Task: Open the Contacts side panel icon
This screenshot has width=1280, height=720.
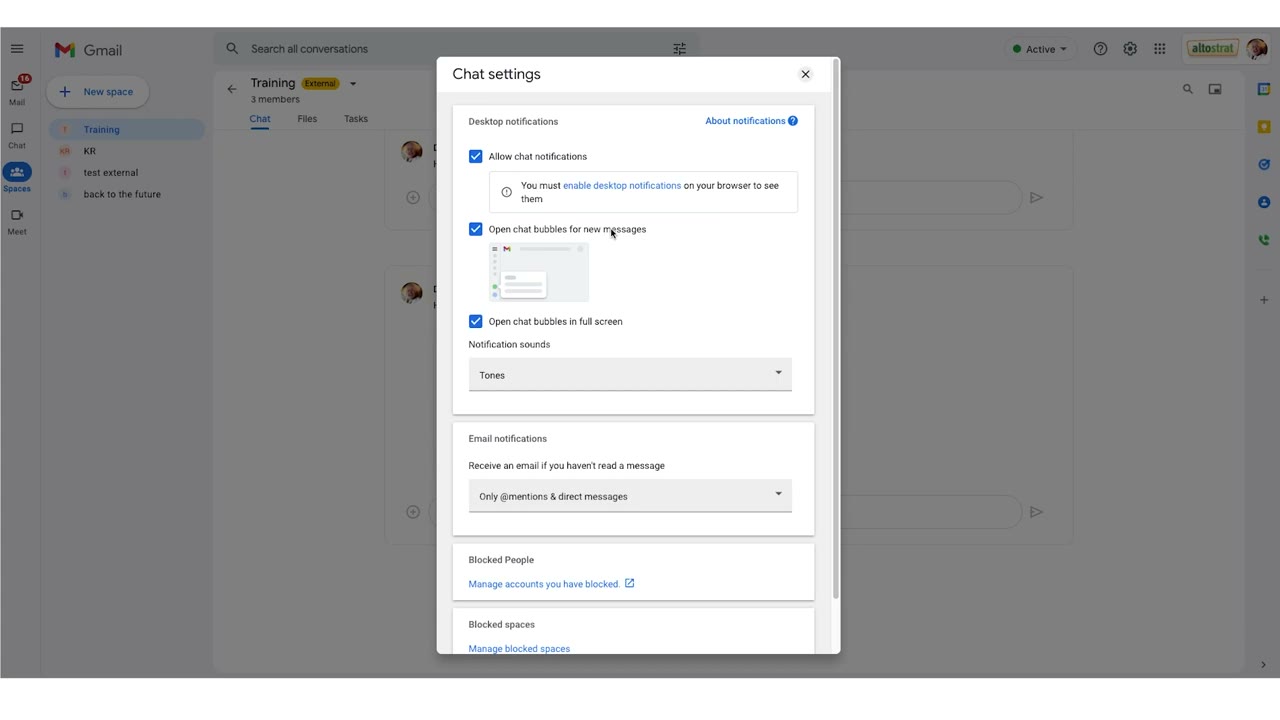Action: [1264, 202]
